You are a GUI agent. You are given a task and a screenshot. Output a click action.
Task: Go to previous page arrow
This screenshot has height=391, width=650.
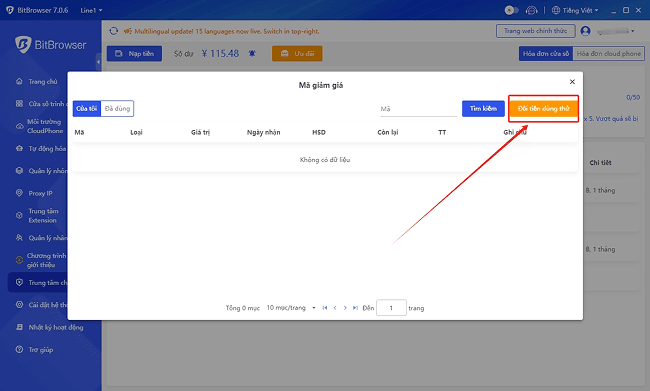(335, 308)
